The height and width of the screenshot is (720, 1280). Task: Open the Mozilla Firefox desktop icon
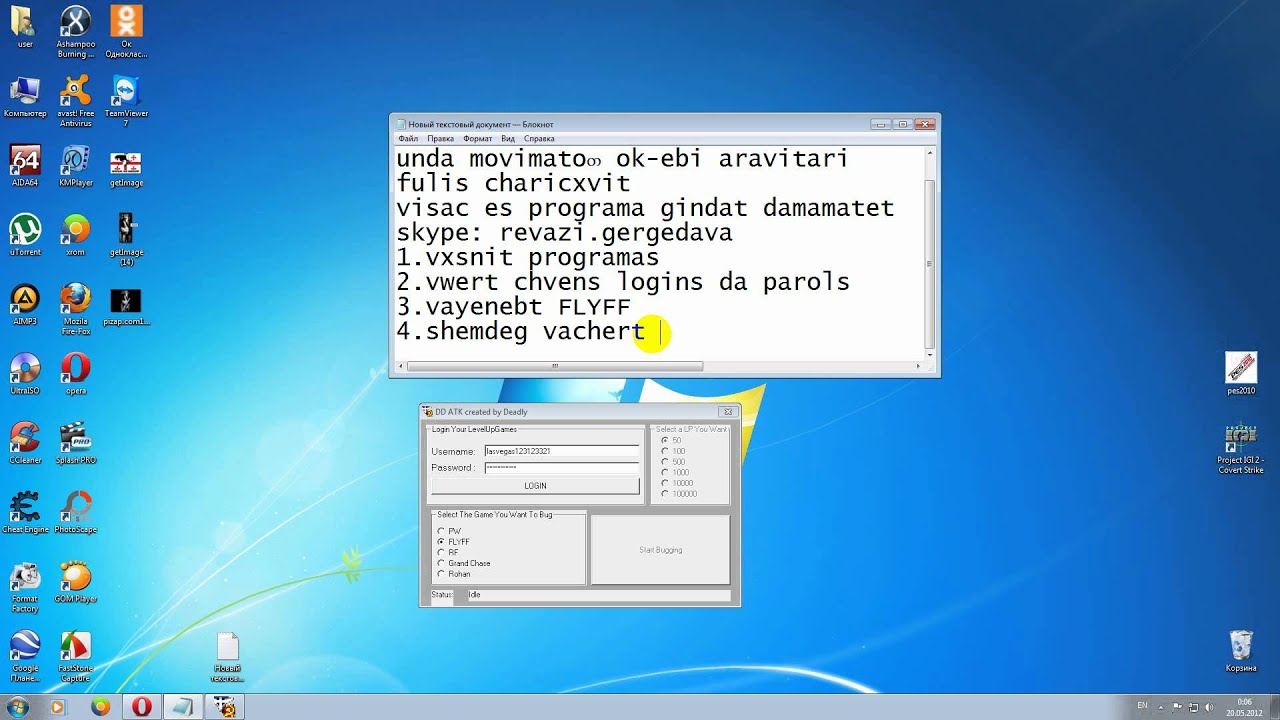tap(75, 310)
